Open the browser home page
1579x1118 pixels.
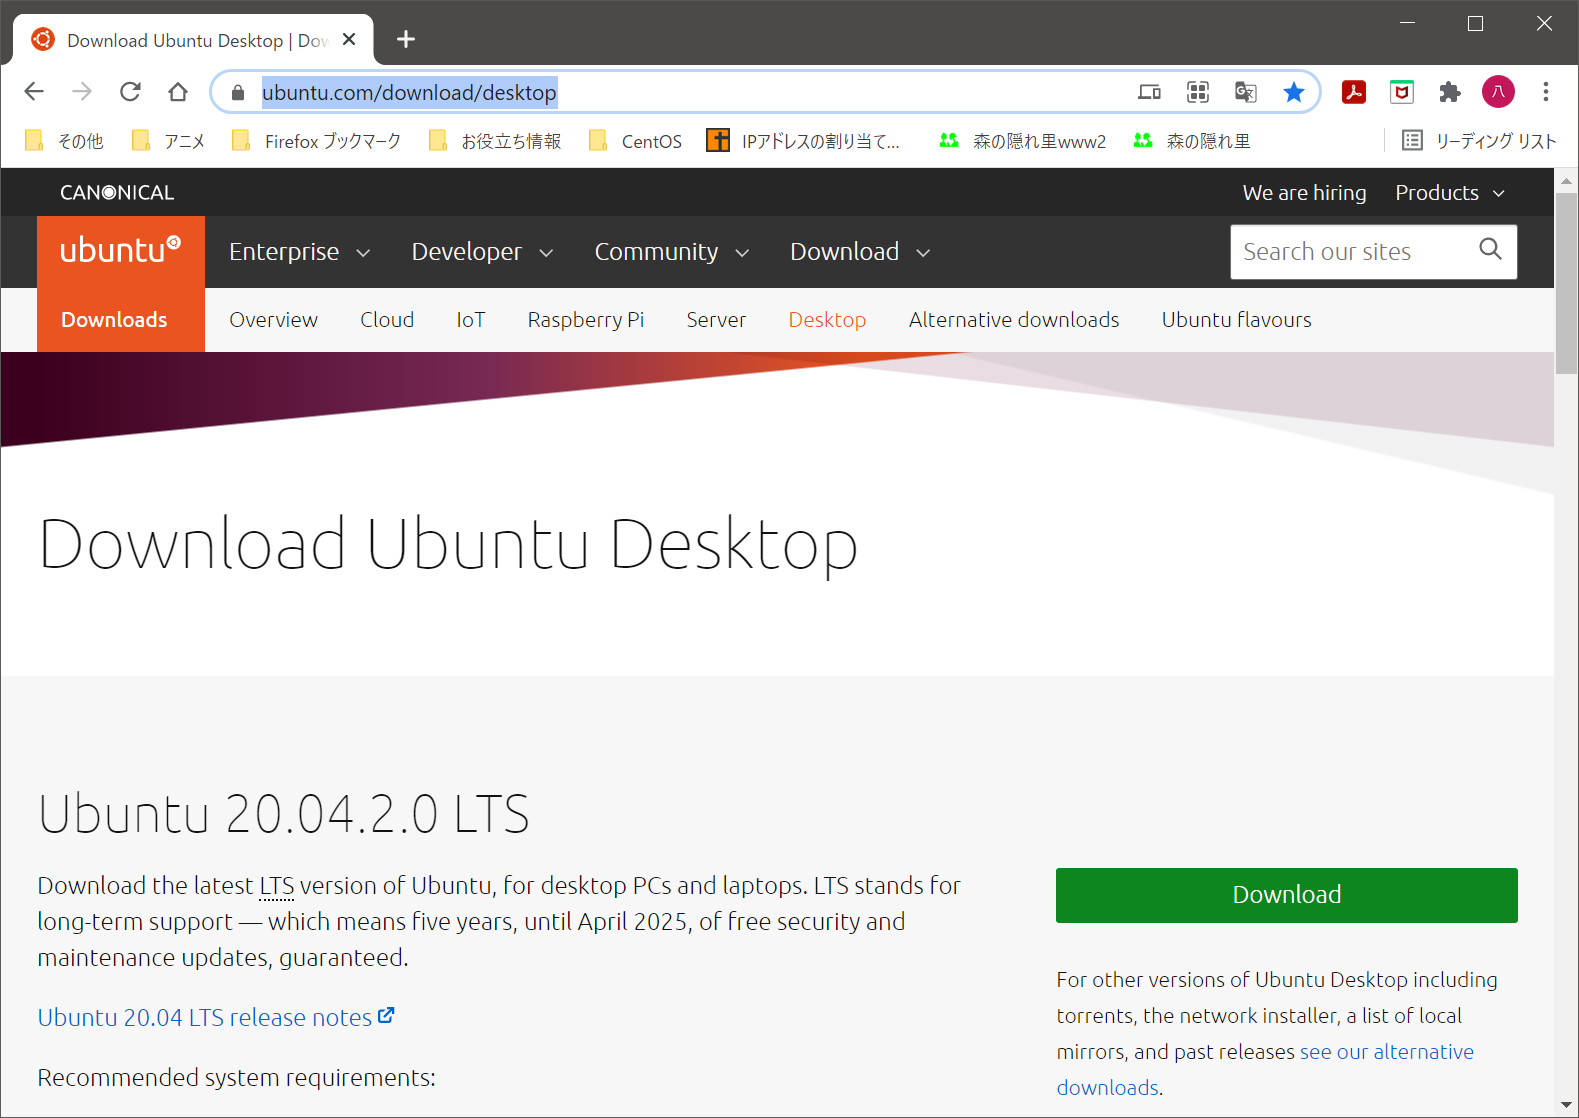(x=178, y=92)
